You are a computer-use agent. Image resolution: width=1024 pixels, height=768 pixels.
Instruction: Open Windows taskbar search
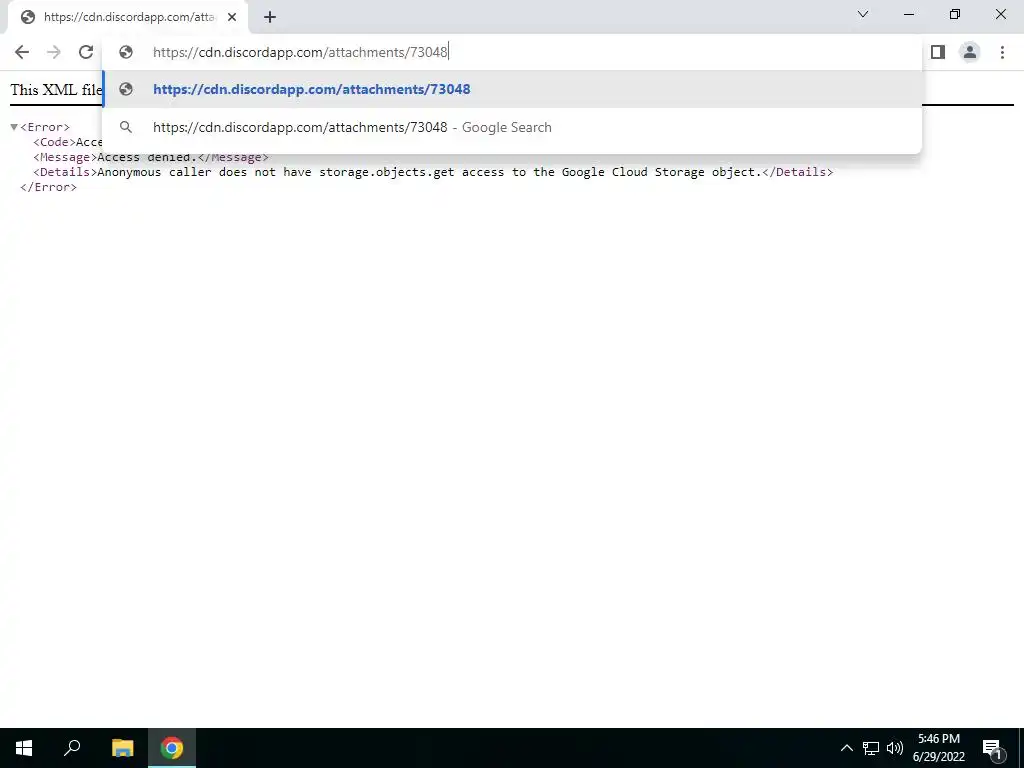[x=72, y=748]
